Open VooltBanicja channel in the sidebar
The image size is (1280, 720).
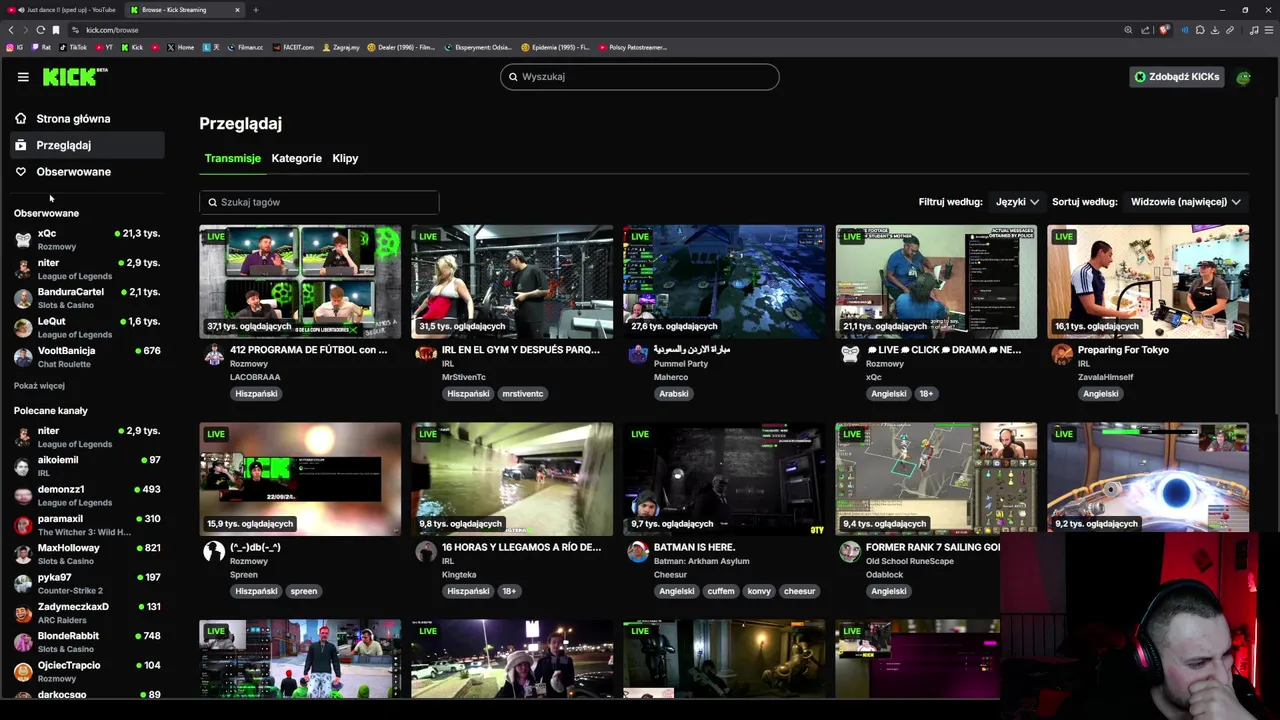[87, 357]
